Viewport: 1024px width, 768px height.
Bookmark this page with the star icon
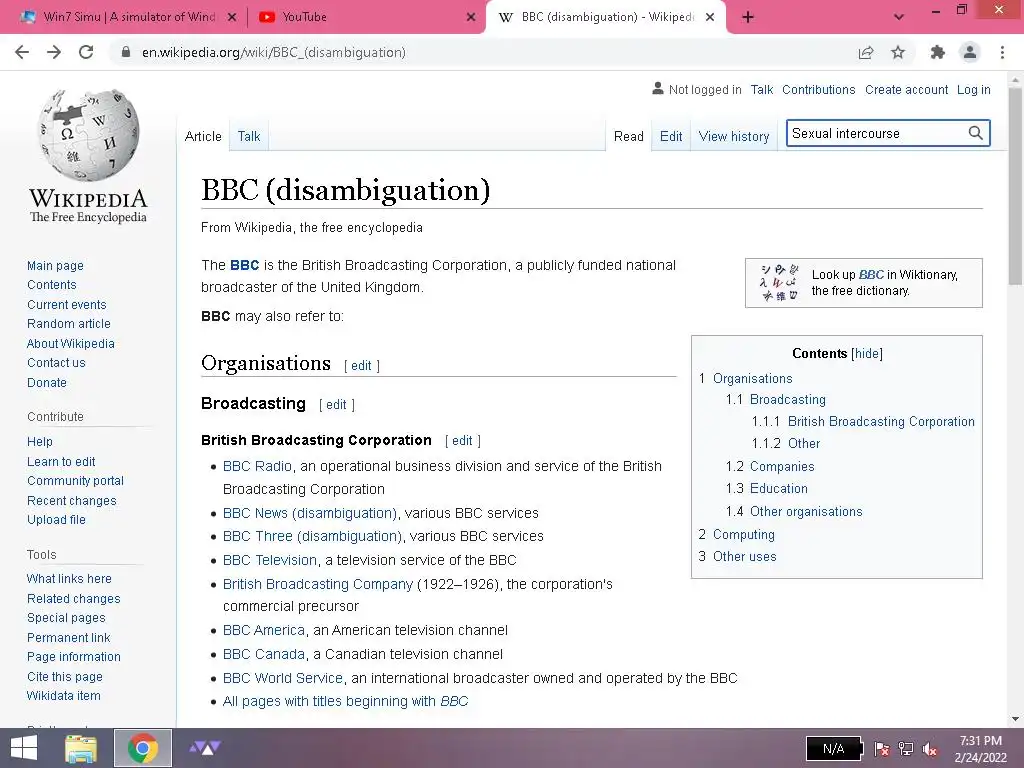(x=898, y=52)
